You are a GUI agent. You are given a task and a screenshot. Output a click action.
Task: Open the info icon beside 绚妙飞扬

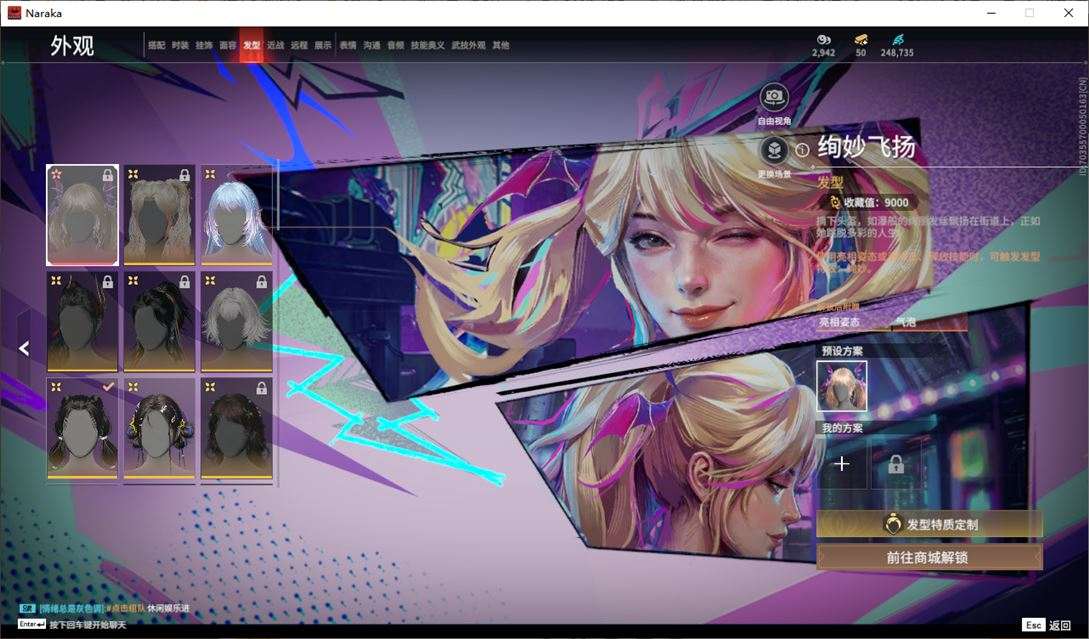(x=801, y=149)
